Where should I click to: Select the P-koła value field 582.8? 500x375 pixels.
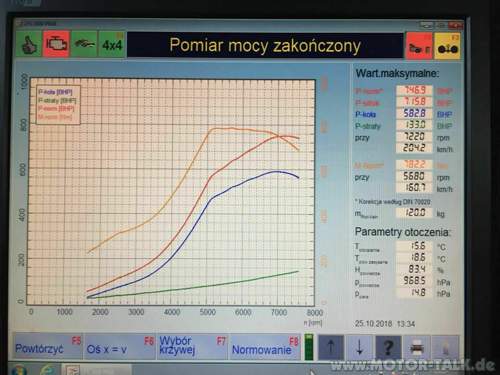[x=414, y=113]
